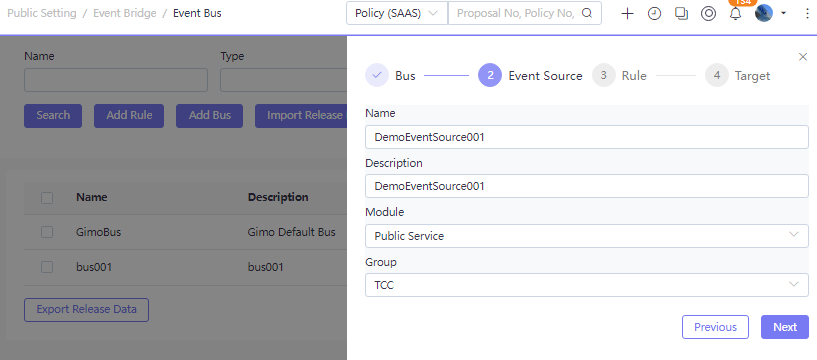Open the Public Setting breadcrumb

42,14
